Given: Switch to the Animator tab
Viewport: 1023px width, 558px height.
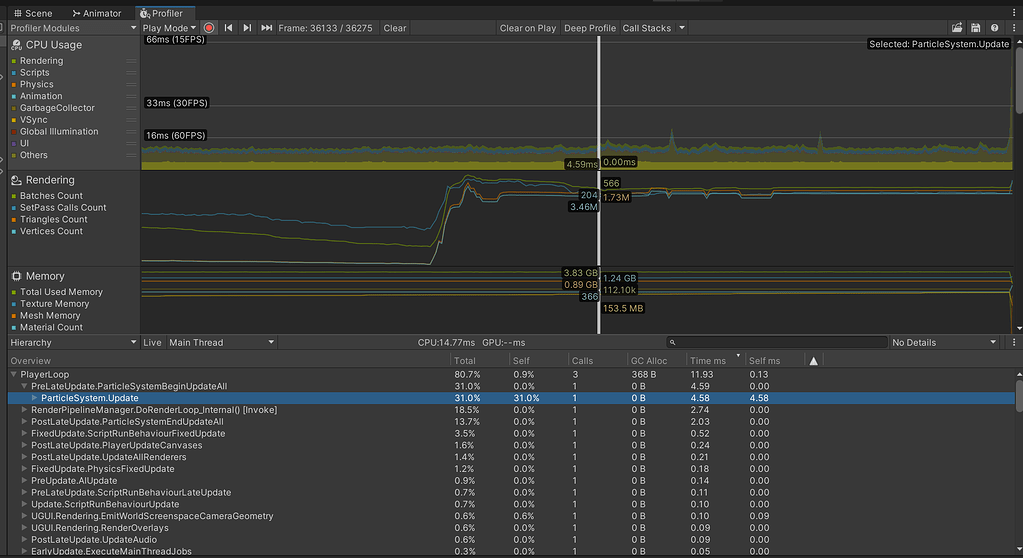Looking at the screenshot, I should pos(97,13).
